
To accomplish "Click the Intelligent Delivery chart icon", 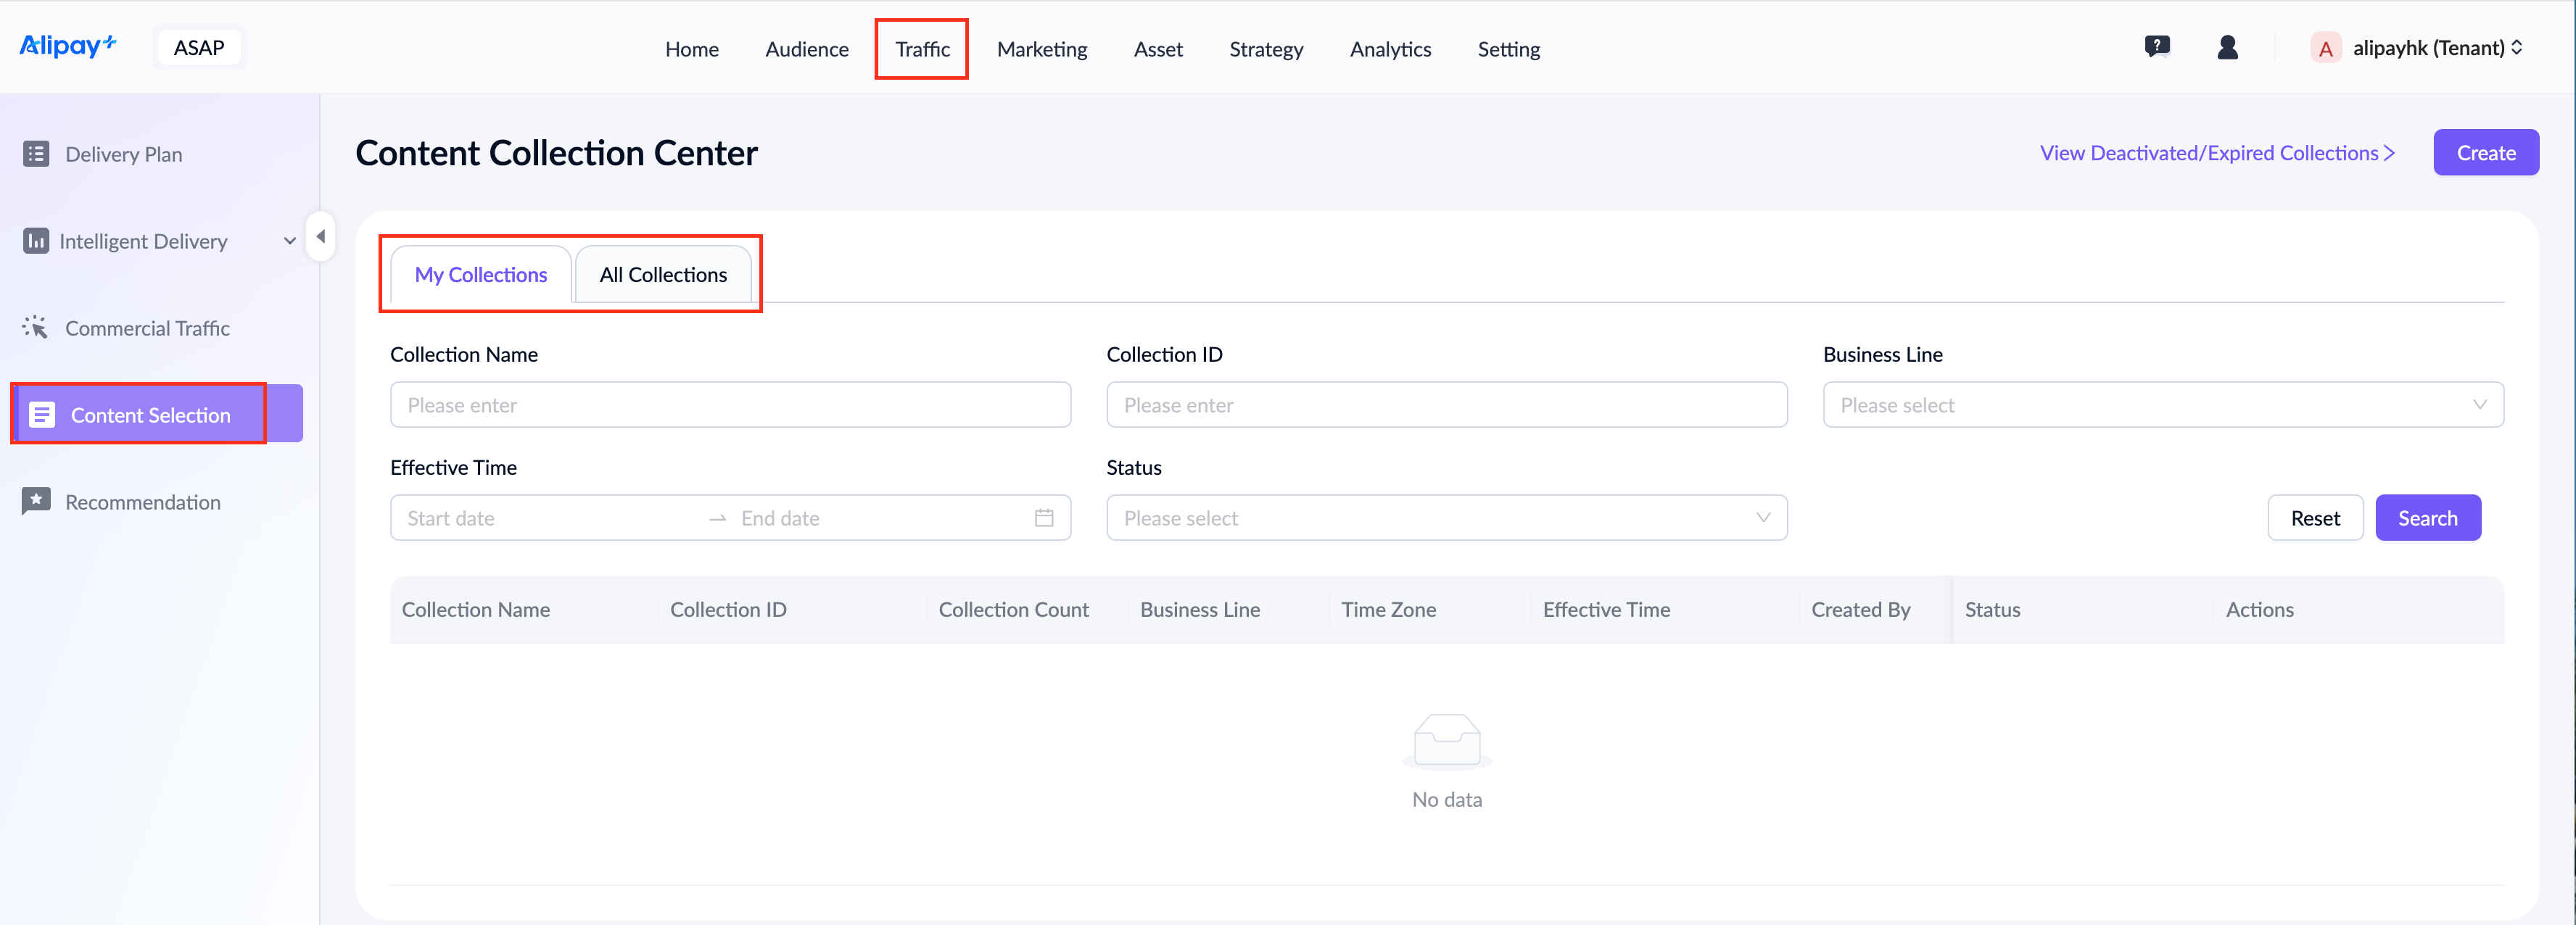I will [36, 241].
